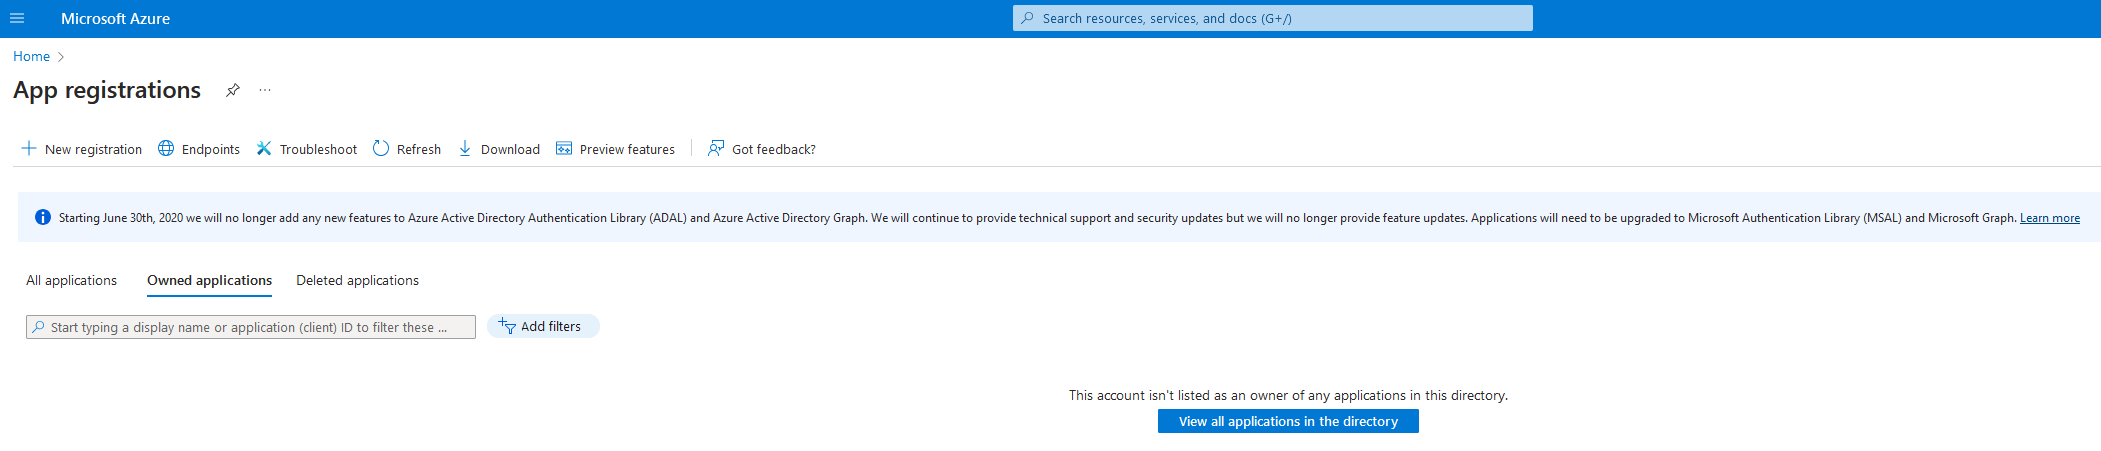Click View all applications in the directory

coord(1288,421)
